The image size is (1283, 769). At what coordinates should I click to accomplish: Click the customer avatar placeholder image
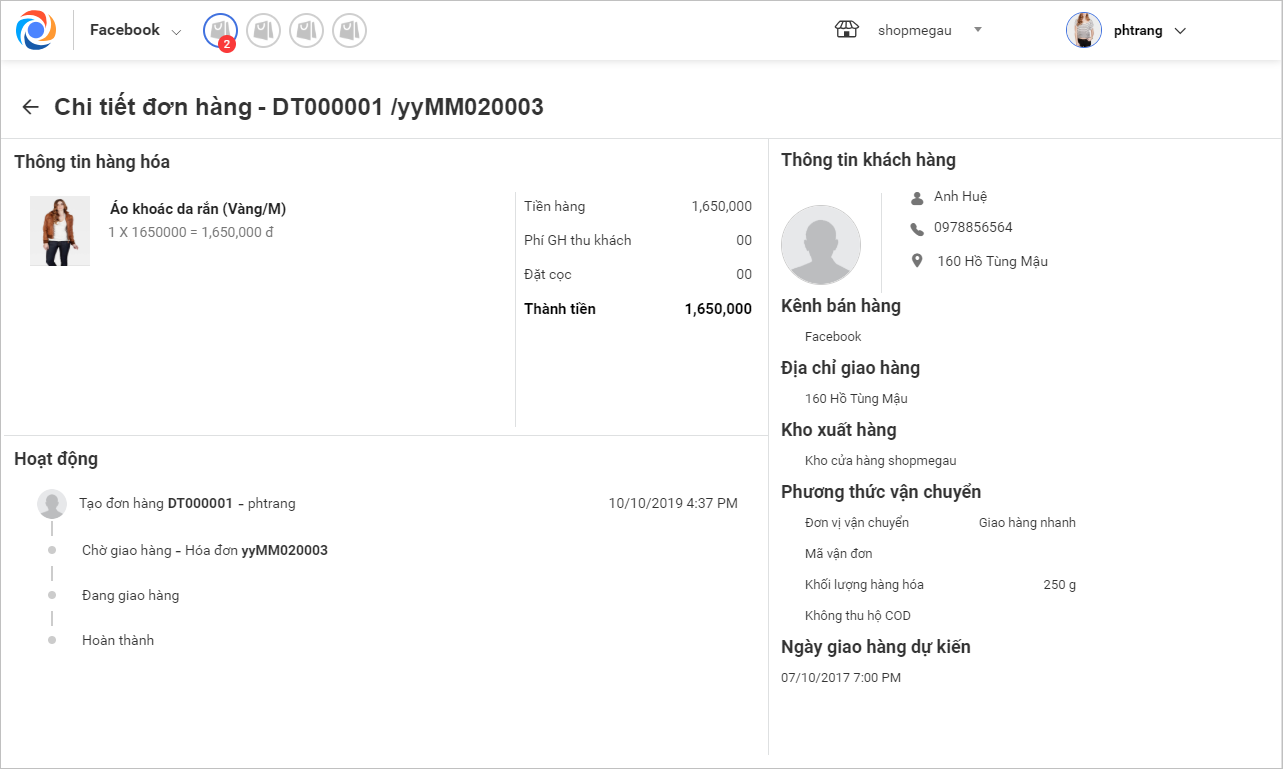click(x=821, y=245)
